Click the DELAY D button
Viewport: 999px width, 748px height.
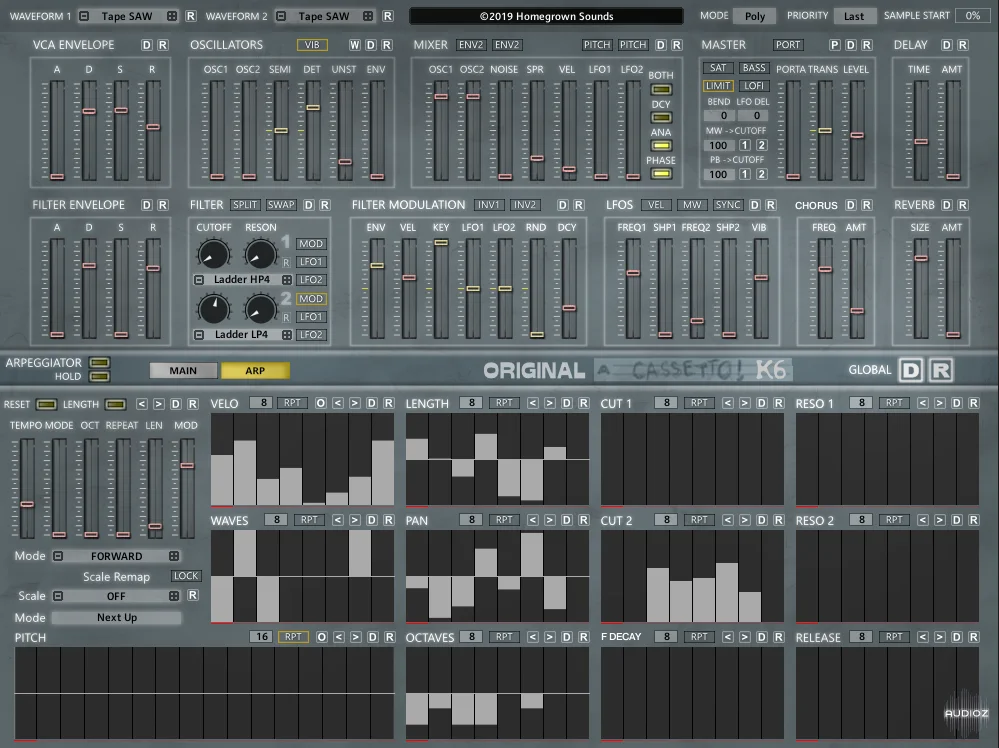point(947,45)
